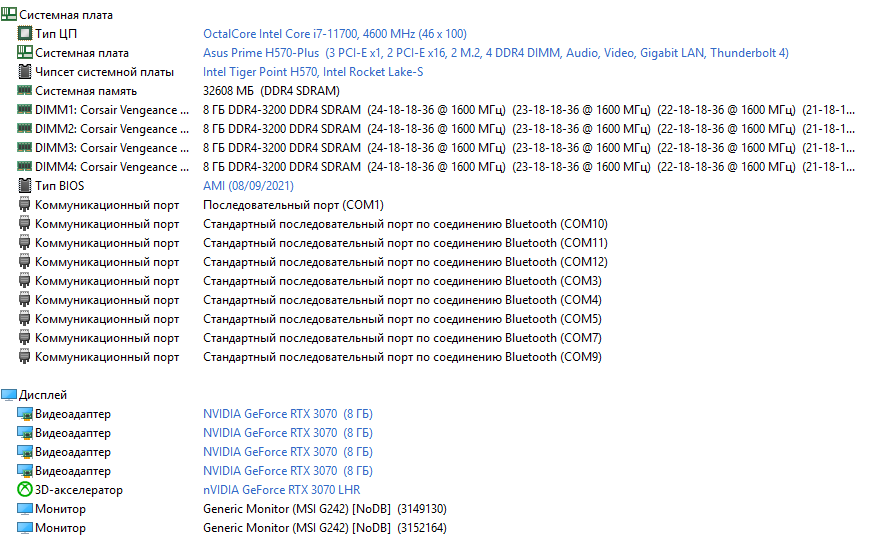Click the DIMM1: Corsair Vengeance label

pos(112,110)
